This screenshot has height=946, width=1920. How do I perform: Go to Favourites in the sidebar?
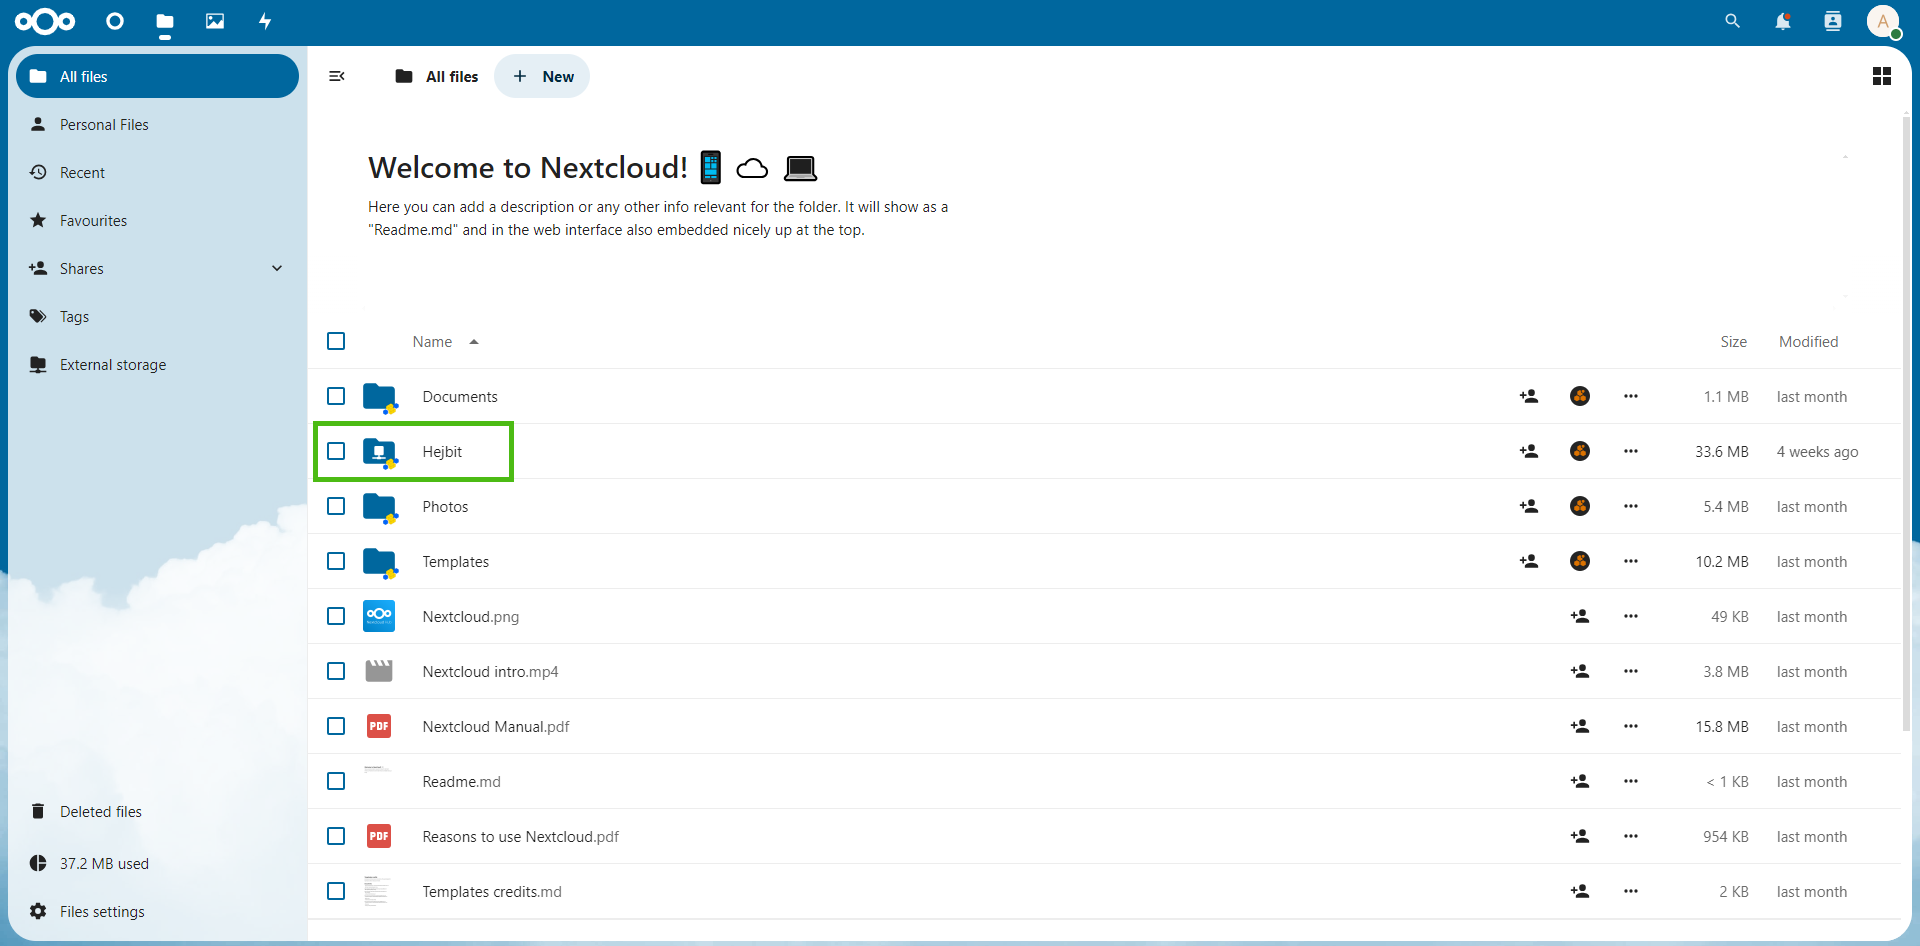(x=93, y=220)
